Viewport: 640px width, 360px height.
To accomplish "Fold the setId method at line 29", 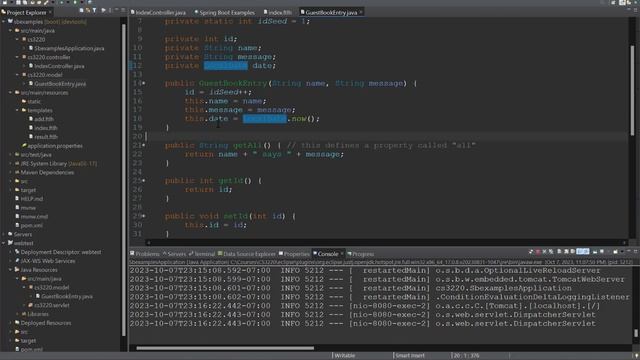I will pyautogui.click(x=144, y=216).
